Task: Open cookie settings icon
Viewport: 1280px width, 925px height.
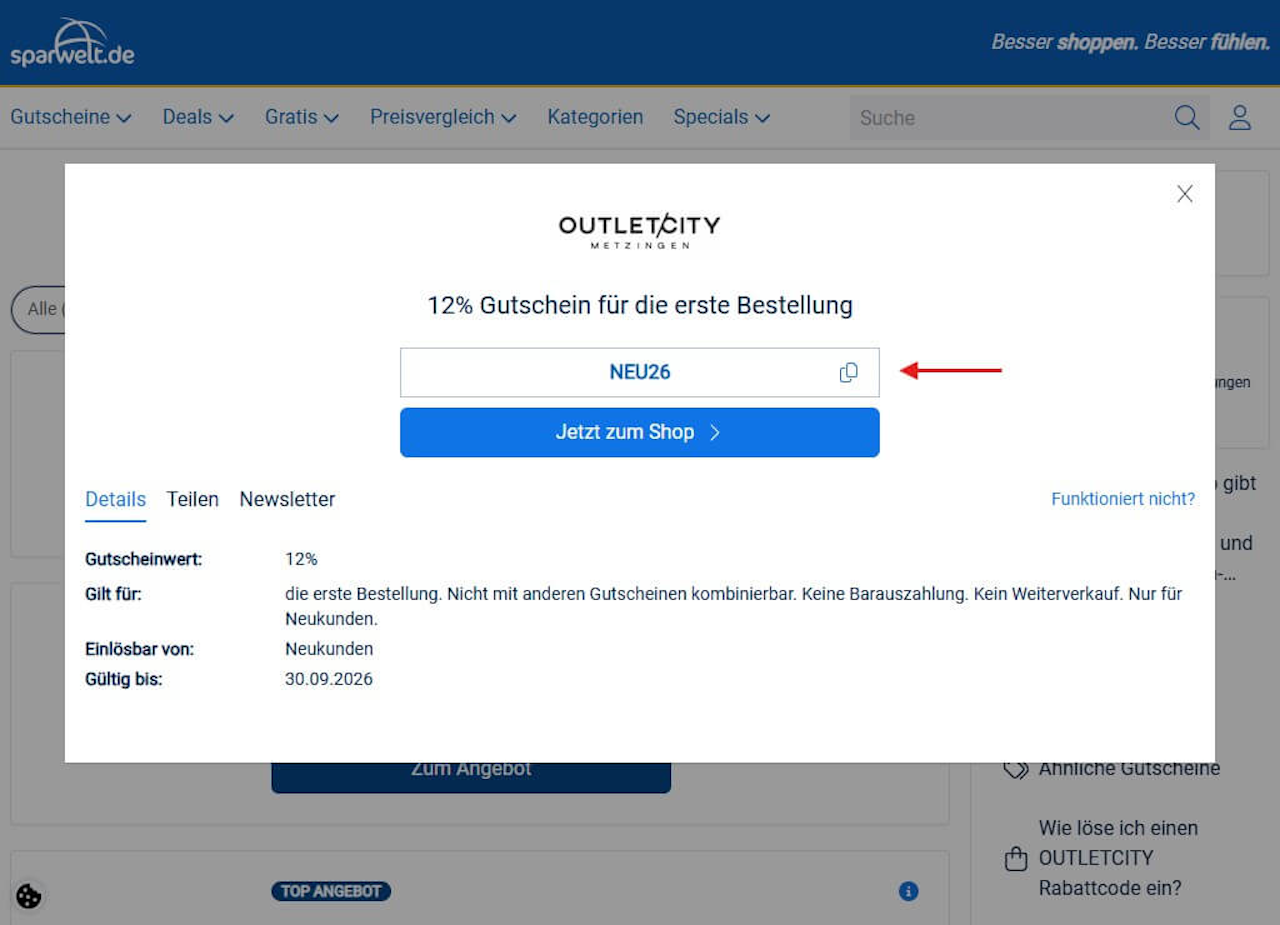Action: [x=29, y=896]
